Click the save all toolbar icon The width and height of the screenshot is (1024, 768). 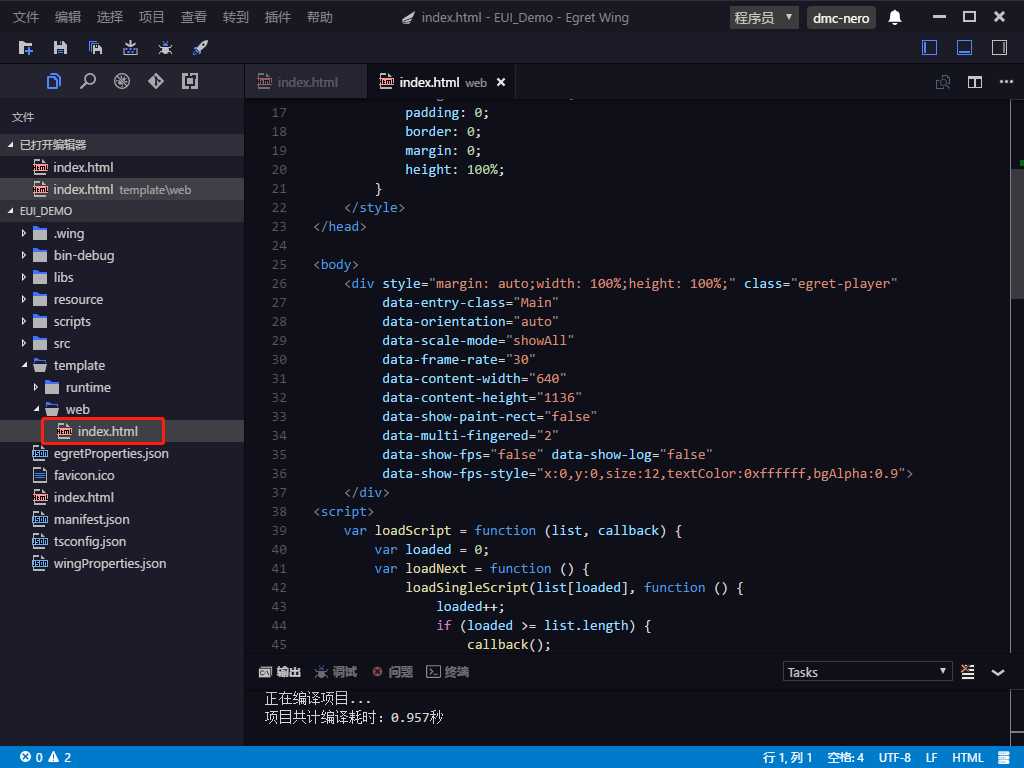(95, 48)
